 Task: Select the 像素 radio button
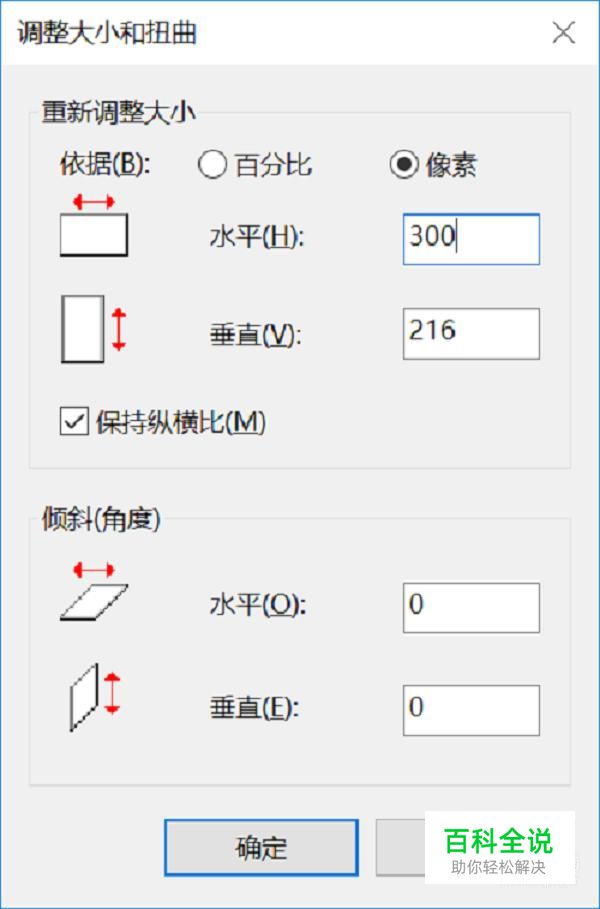(x=404, y=165)
